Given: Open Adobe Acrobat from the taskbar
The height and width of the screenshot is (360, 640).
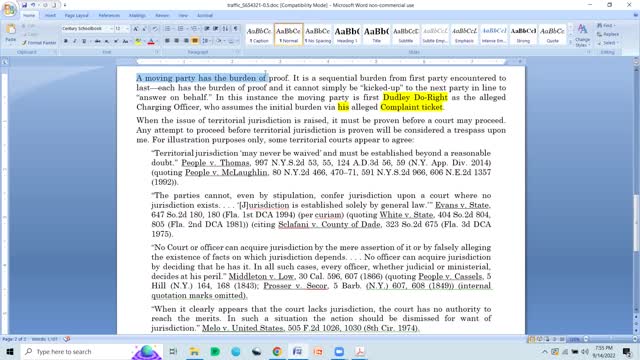Looking at the screenshot, I should pyautogui.click(x=360, y=351).
